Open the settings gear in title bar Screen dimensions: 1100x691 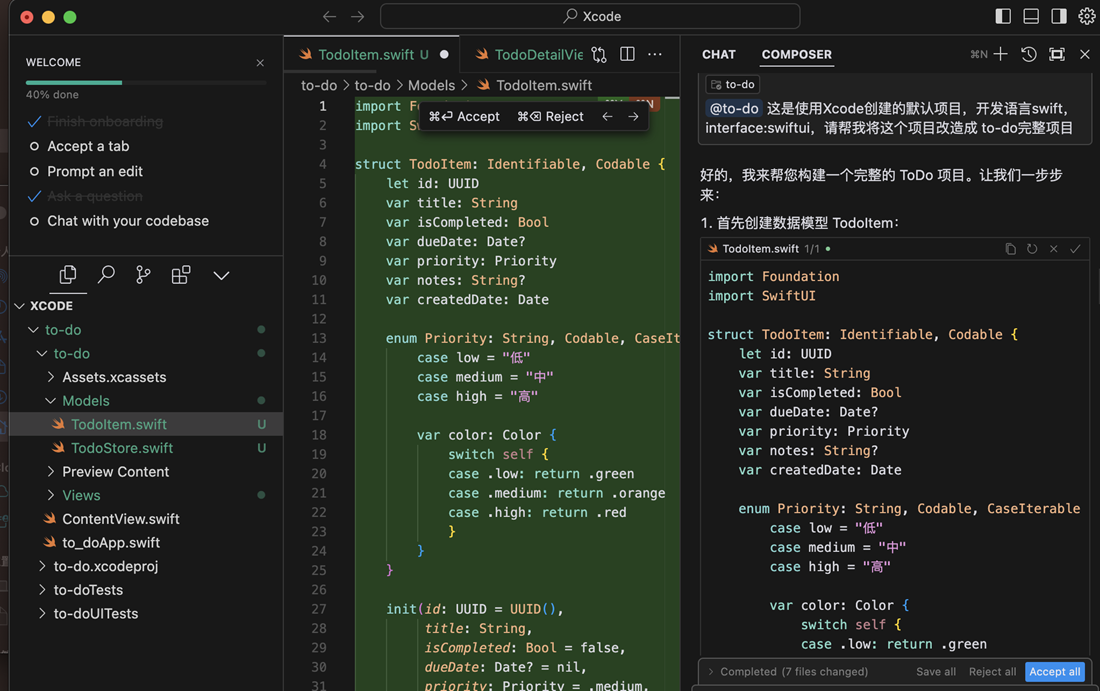pos(1086,17)
